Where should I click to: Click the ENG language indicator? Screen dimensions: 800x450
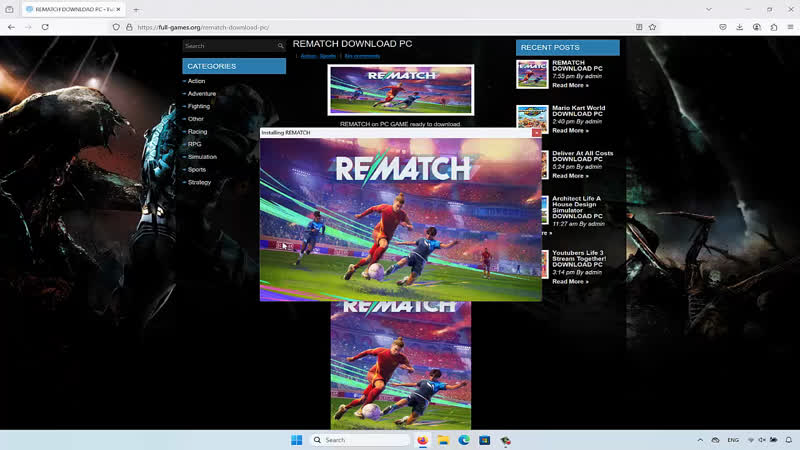pos(733,440)
